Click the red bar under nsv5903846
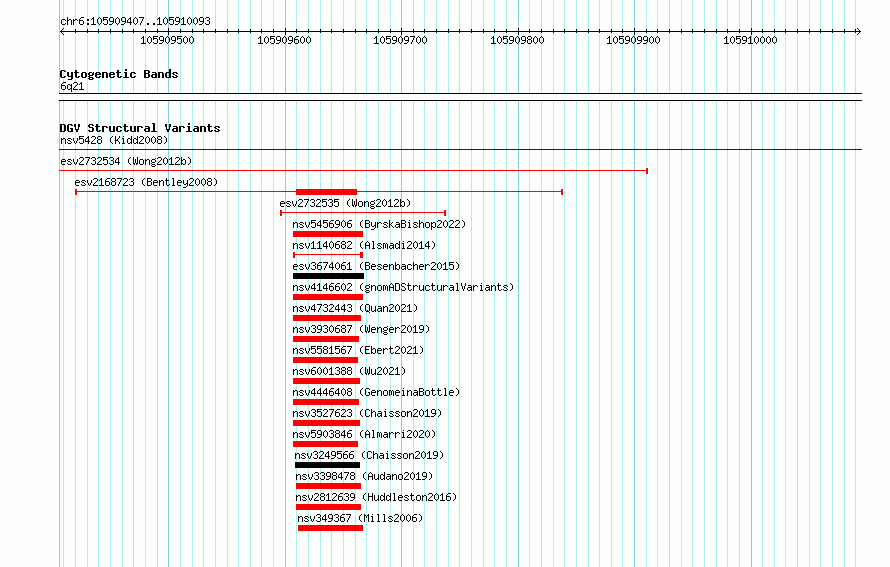890x567 pixels. pyautogui.click(x=325, y=444)
